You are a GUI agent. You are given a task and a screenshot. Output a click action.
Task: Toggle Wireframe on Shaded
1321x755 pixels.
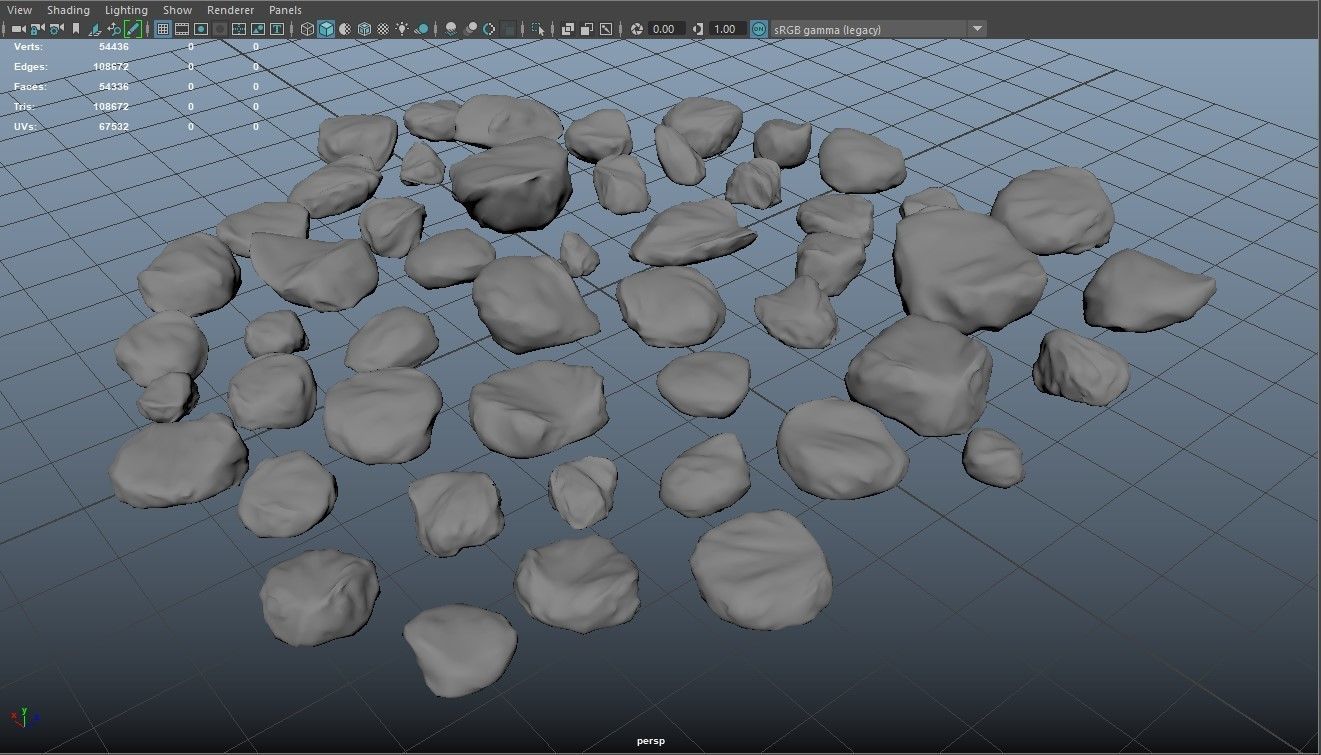click(364, 29)
